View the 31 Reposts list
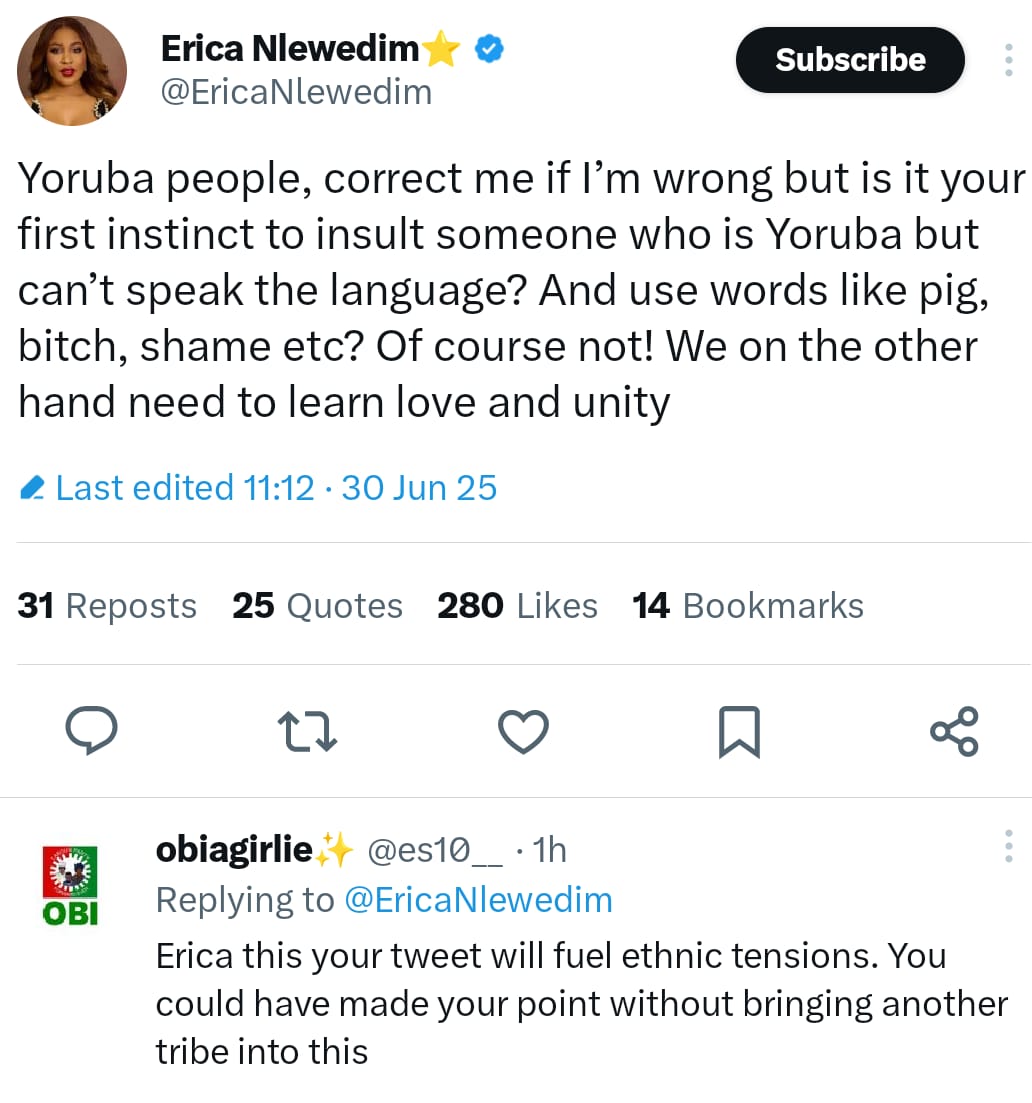The width and height of the screenshot is (1032, 1103). [107, 606]
